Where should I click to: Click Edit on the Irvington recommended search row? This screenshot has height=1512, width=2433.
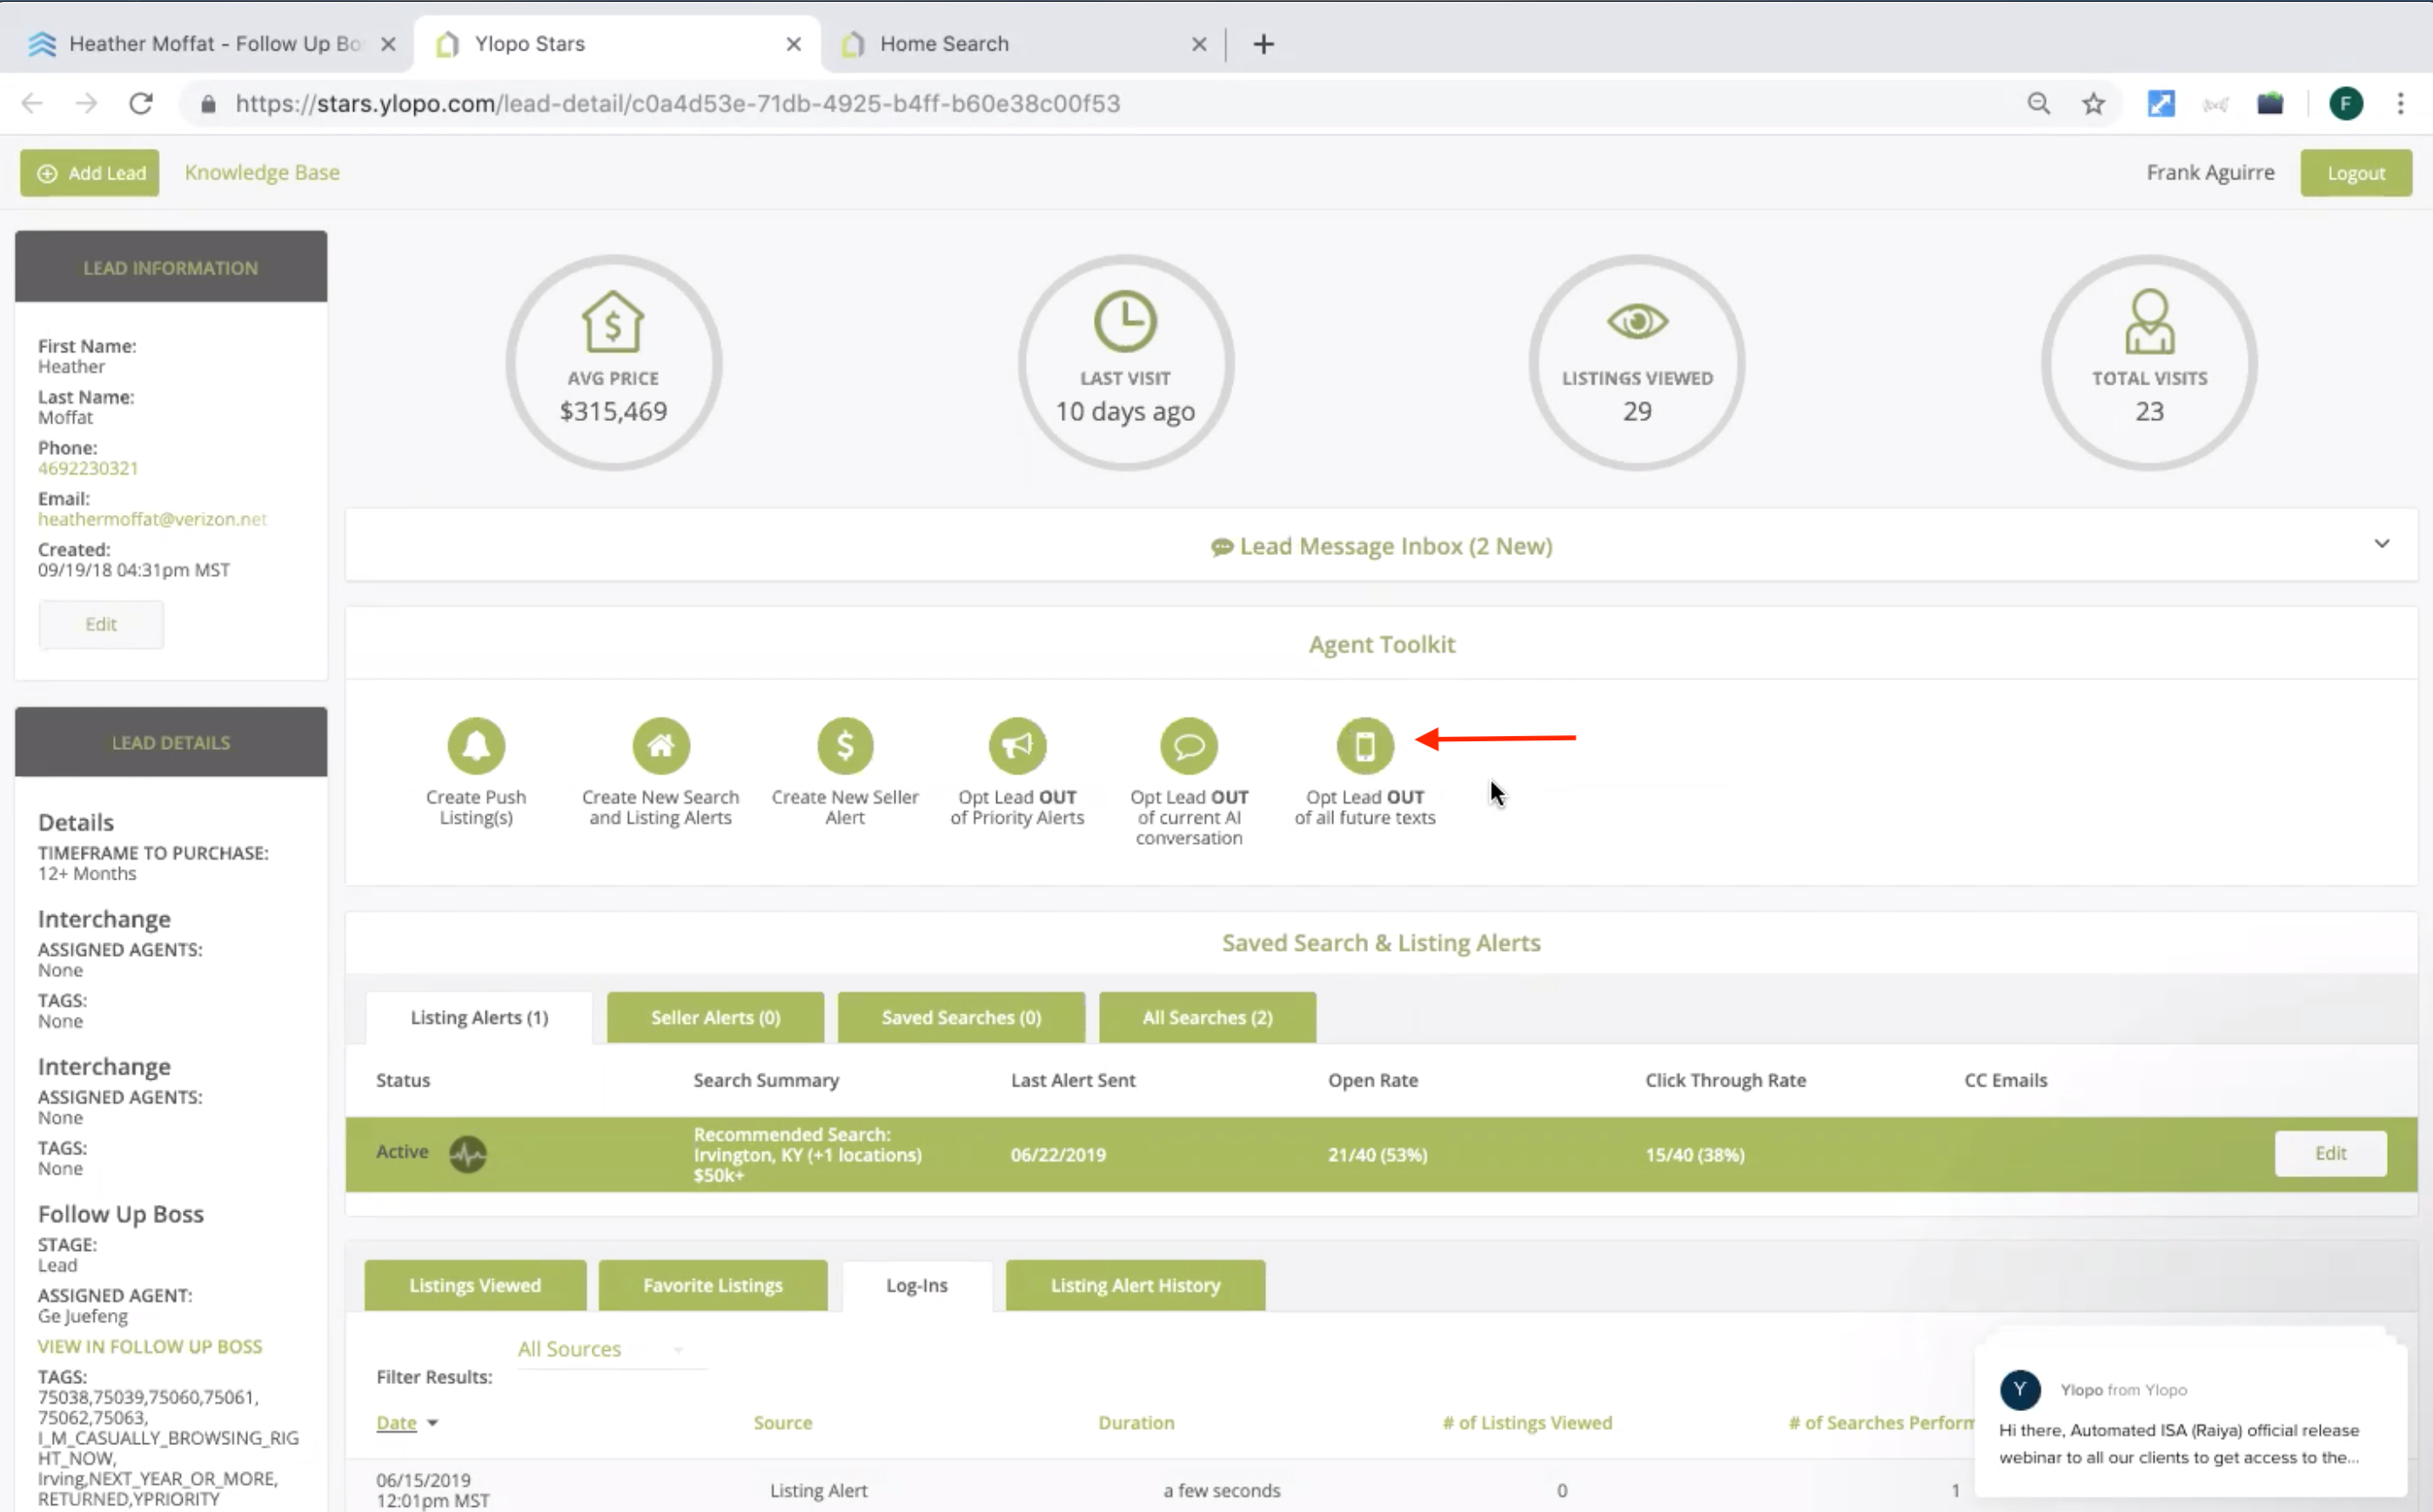[2329, 1153]
